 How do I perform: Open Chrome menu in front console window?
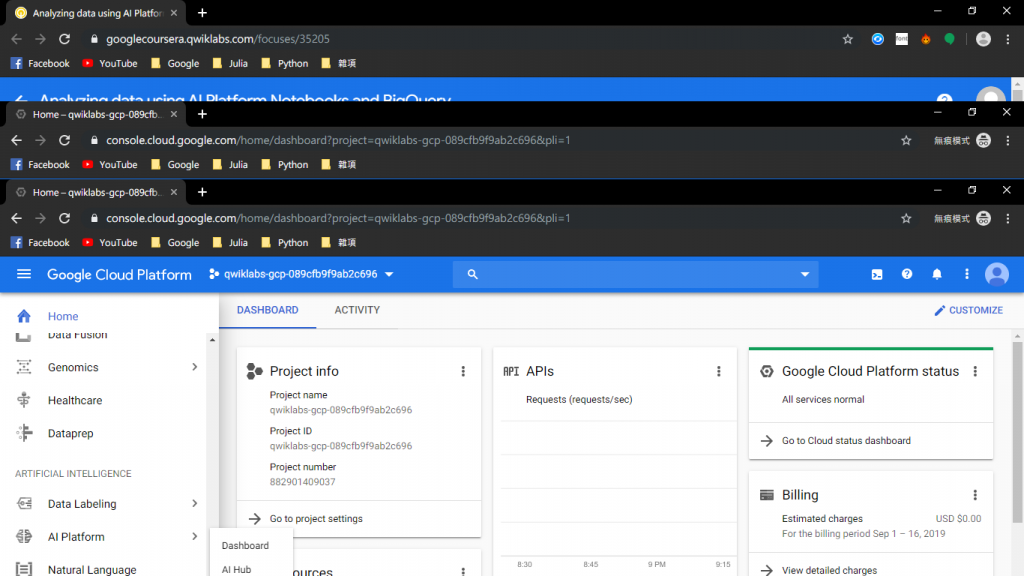(x=1008, y=218)
